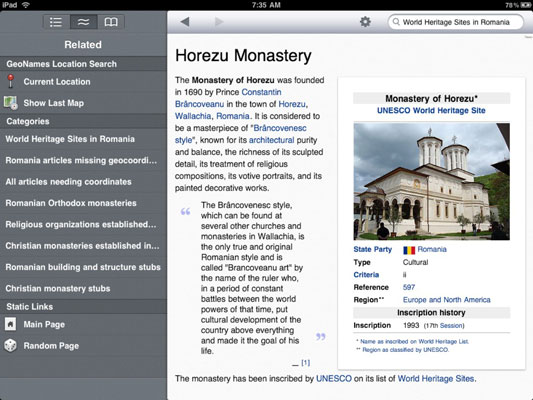Go forward with the right arrow
533x400 pixels.
point(219,22)
